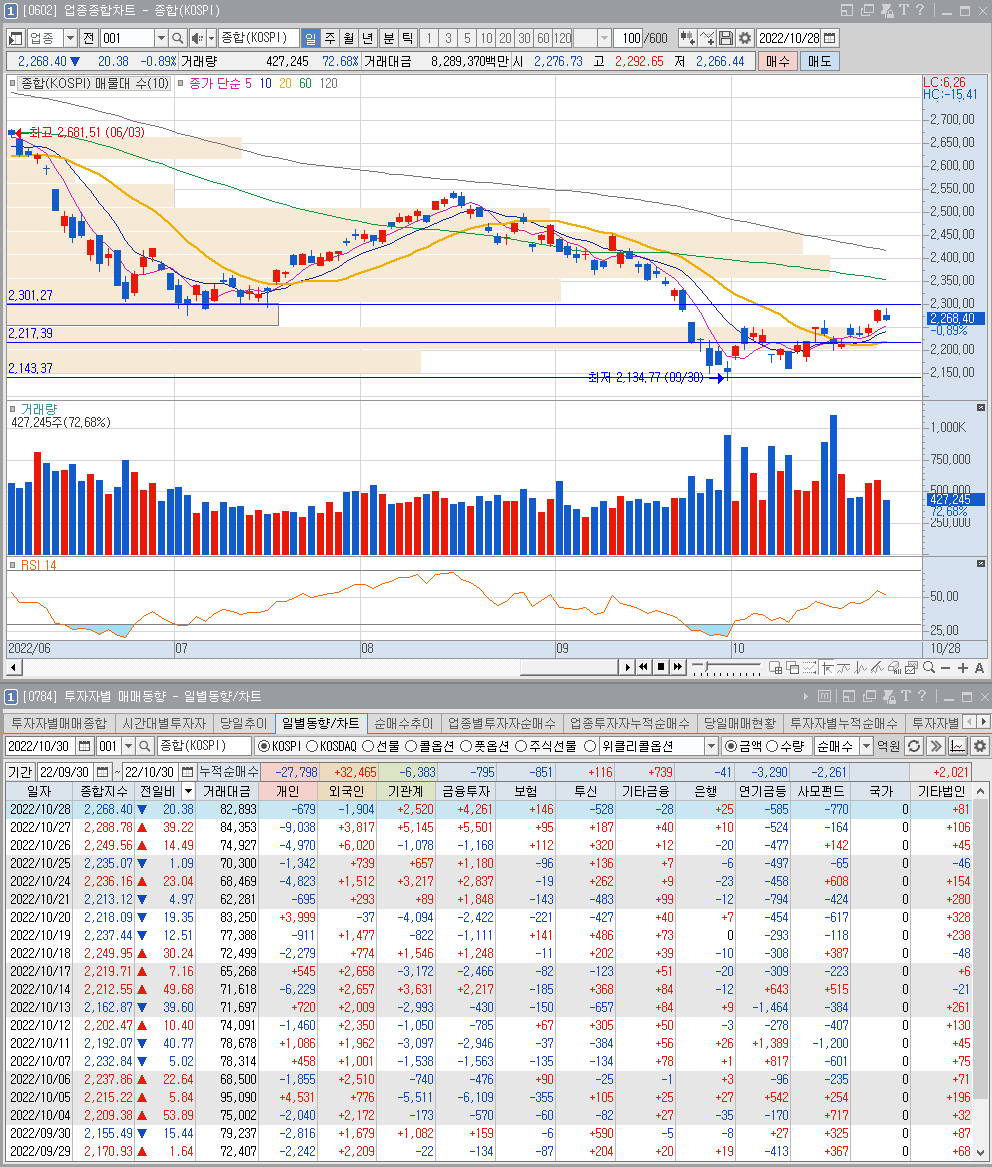Select the KOSDAQ radio button
Viewport: 992px width, 1167px height.
312,746
